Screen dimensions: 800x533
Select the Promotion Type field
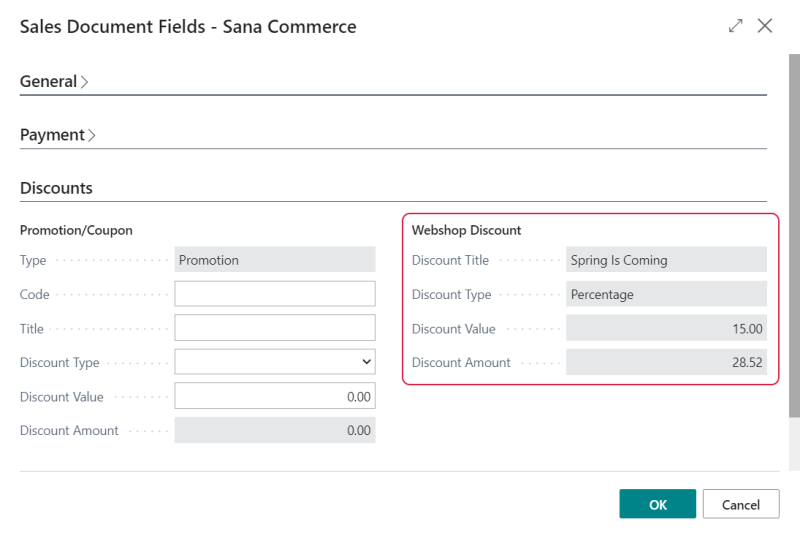coord(275,260)
